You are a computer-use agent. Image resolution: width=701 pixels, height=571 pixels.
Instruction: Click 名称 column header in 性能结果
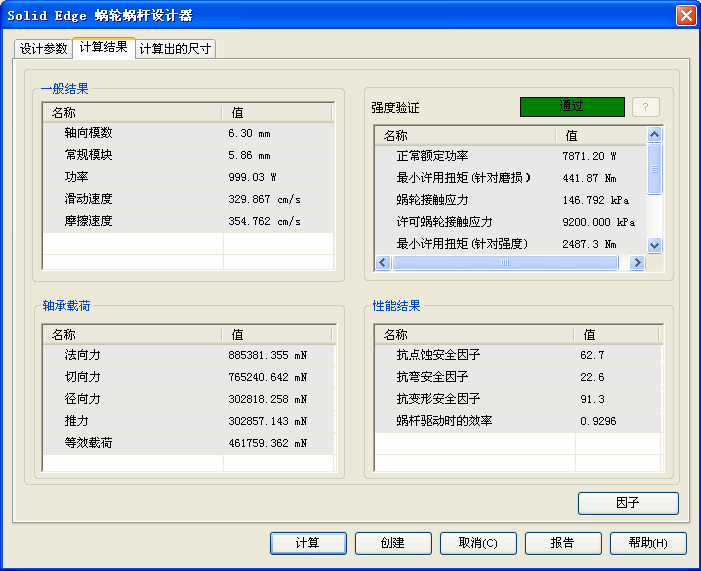(x=472, y=335)
